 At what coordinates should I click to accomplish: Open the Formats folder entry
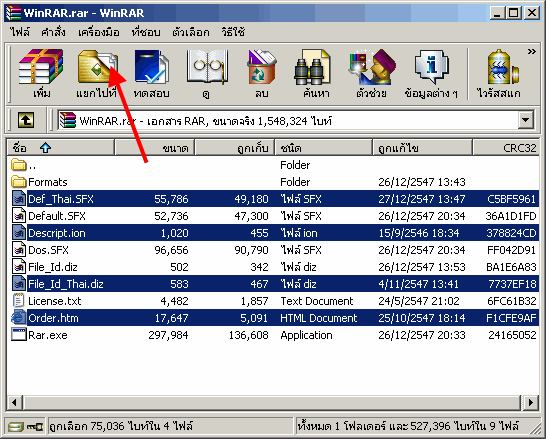tap(48, 182)
